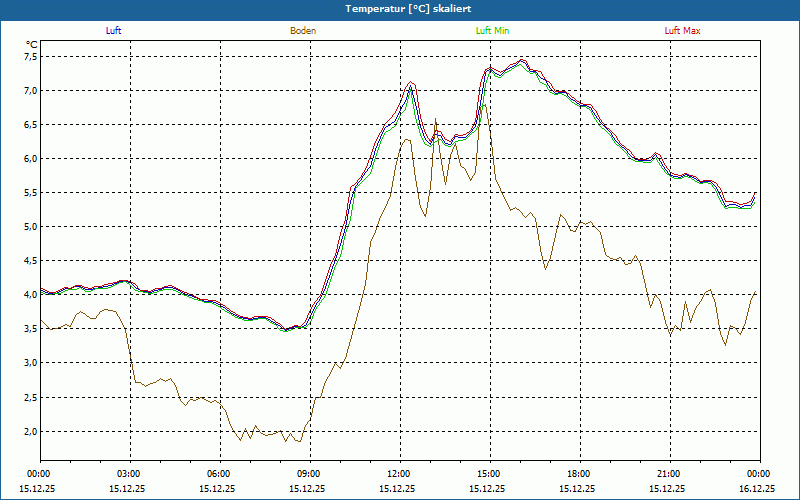Click the green Luft Min legend label

click(492, 31)
